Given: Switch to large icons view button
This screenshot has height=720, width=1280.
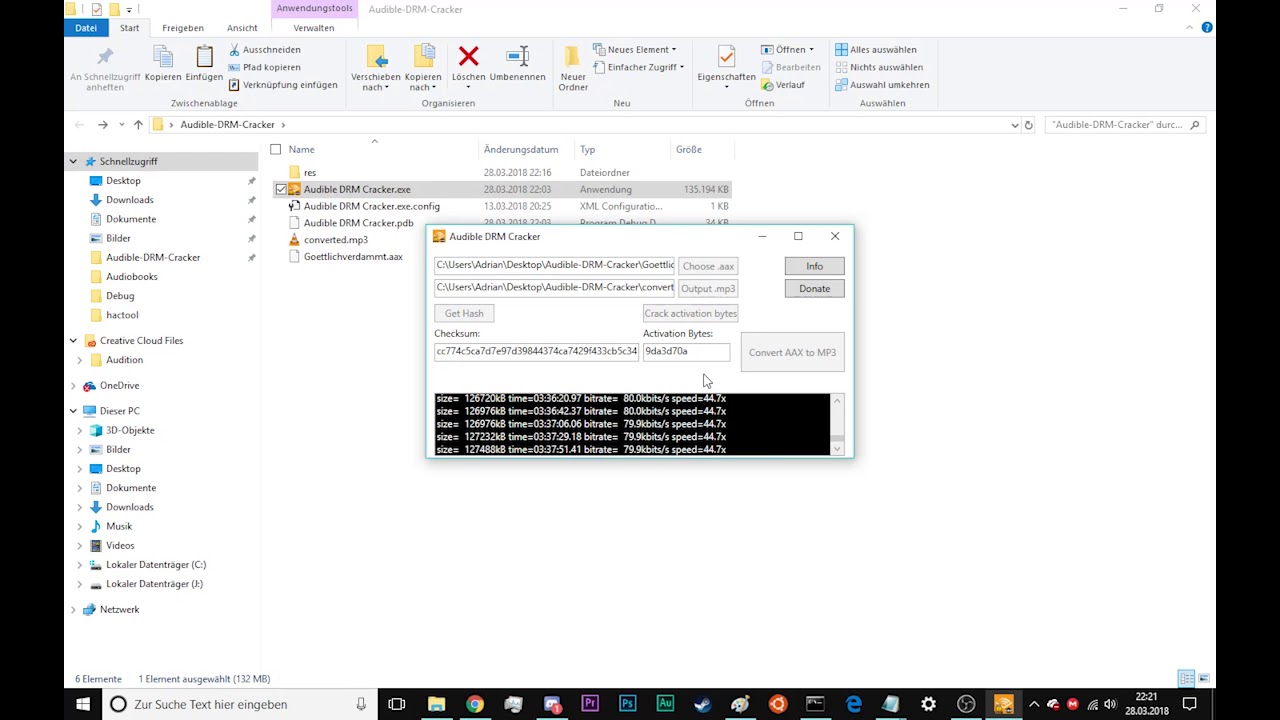Looking at the screenshot, I should tap(1205, 679).
